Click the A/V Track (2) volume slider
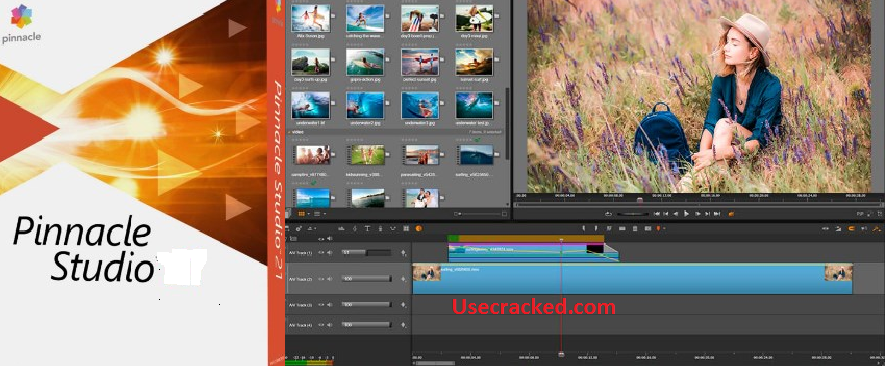This screenshot has height=366, width=885. pyautogui.click(x=367, y=278)
